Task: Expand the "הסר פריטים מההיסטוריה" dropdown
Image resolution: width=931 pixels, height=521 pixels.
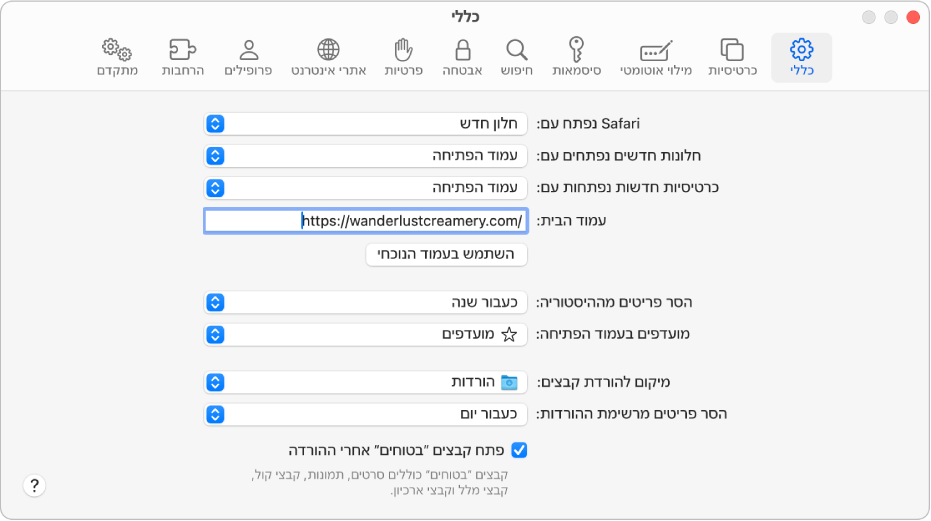Action: [365, 302]
